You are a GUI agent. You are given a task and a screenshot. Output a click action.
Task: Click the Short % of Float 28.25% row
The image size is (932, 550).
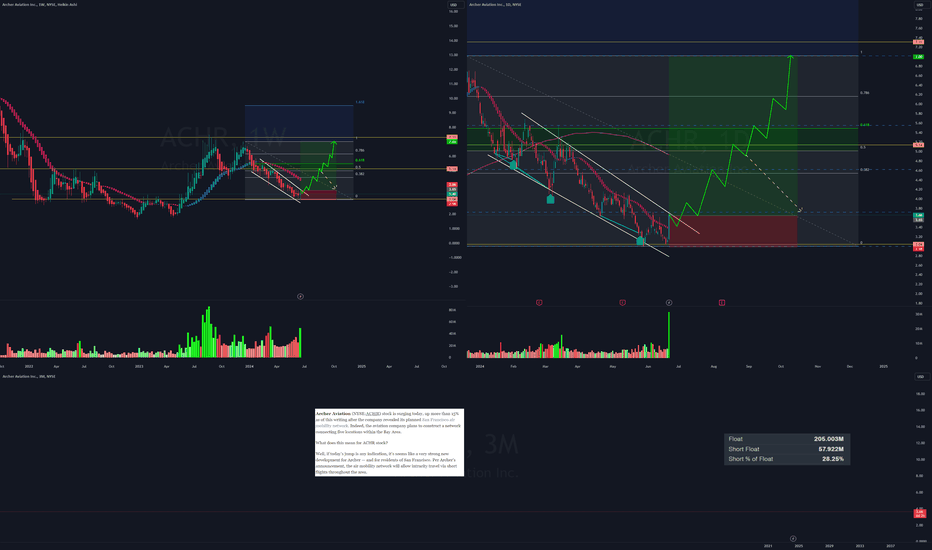pyautogui.click(x=786, y=459)
